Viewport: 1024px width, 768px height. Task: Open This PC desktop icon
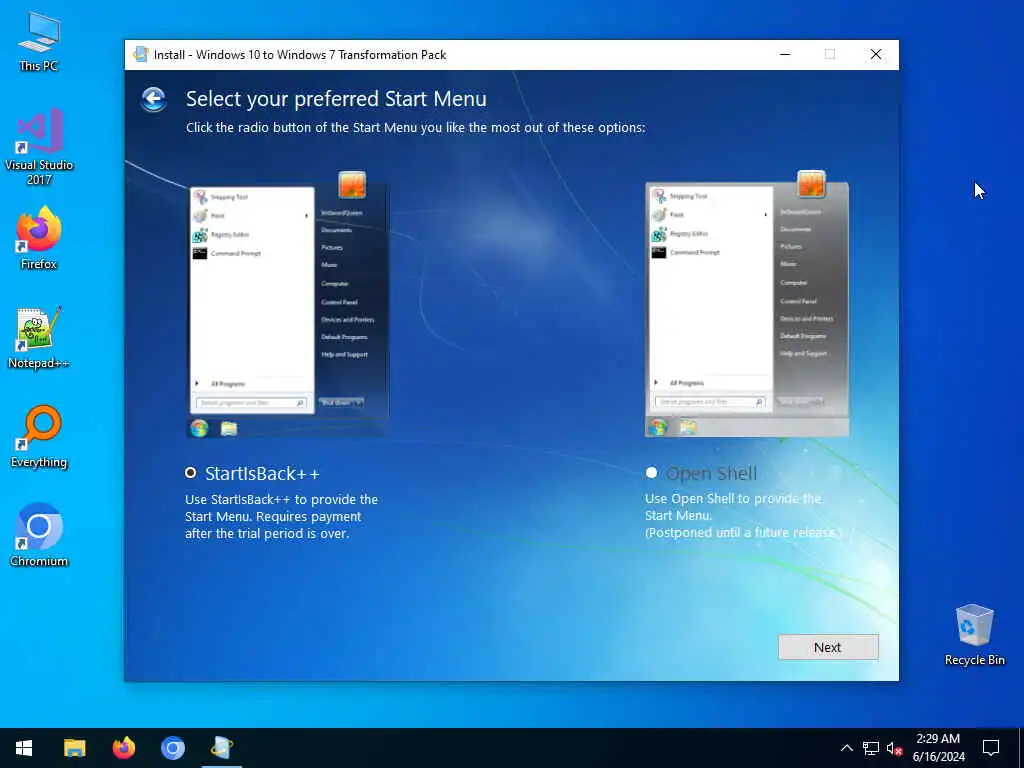point(39,42)
